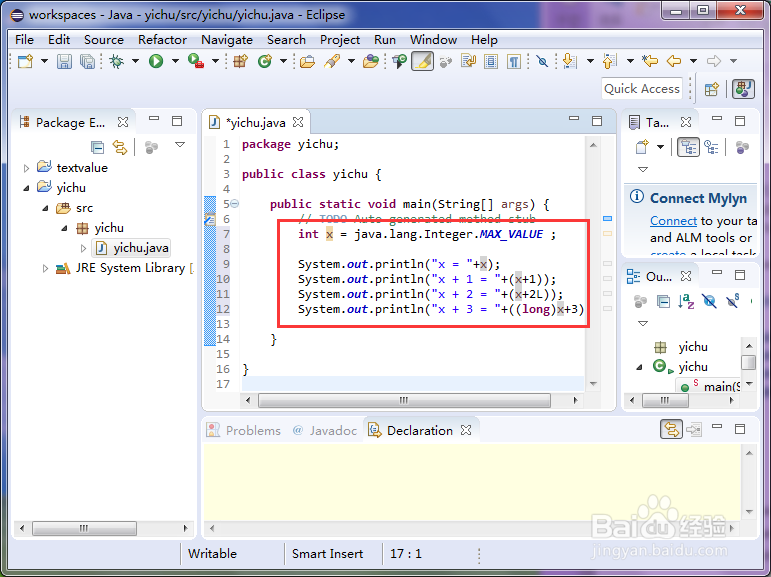Click the Debug bug icon
The image size is (771, 577).
117,61
